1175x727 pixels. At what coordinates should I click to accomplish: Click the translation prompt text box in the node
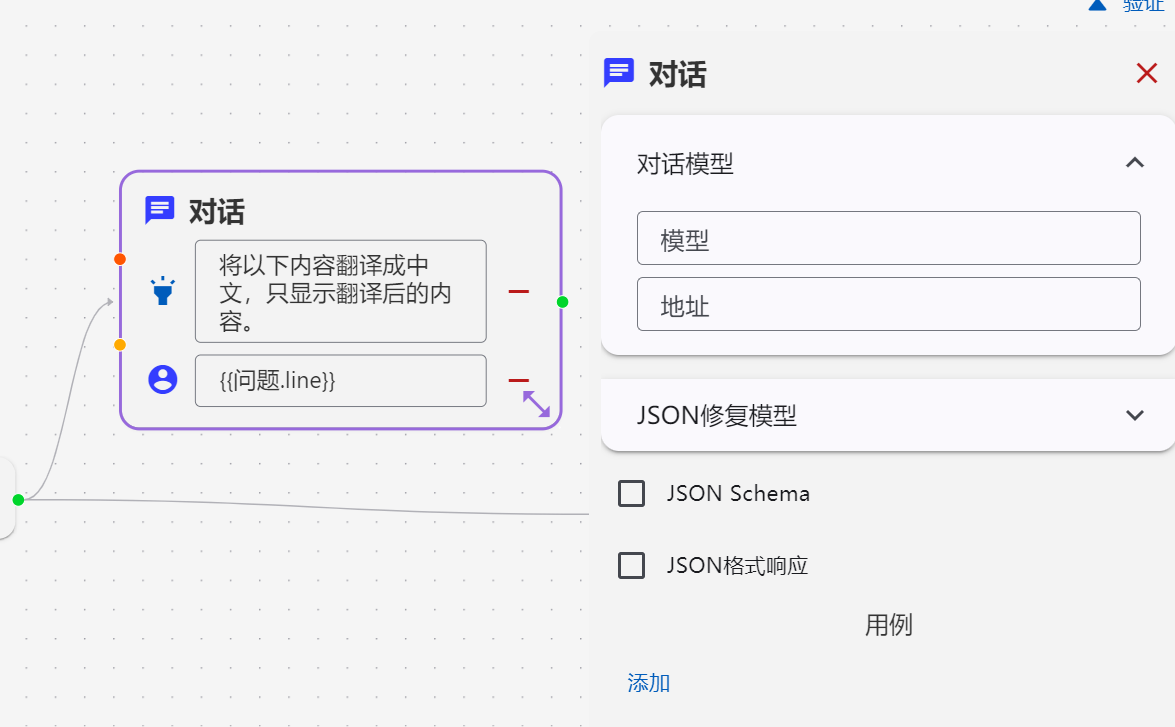point(341,292)
